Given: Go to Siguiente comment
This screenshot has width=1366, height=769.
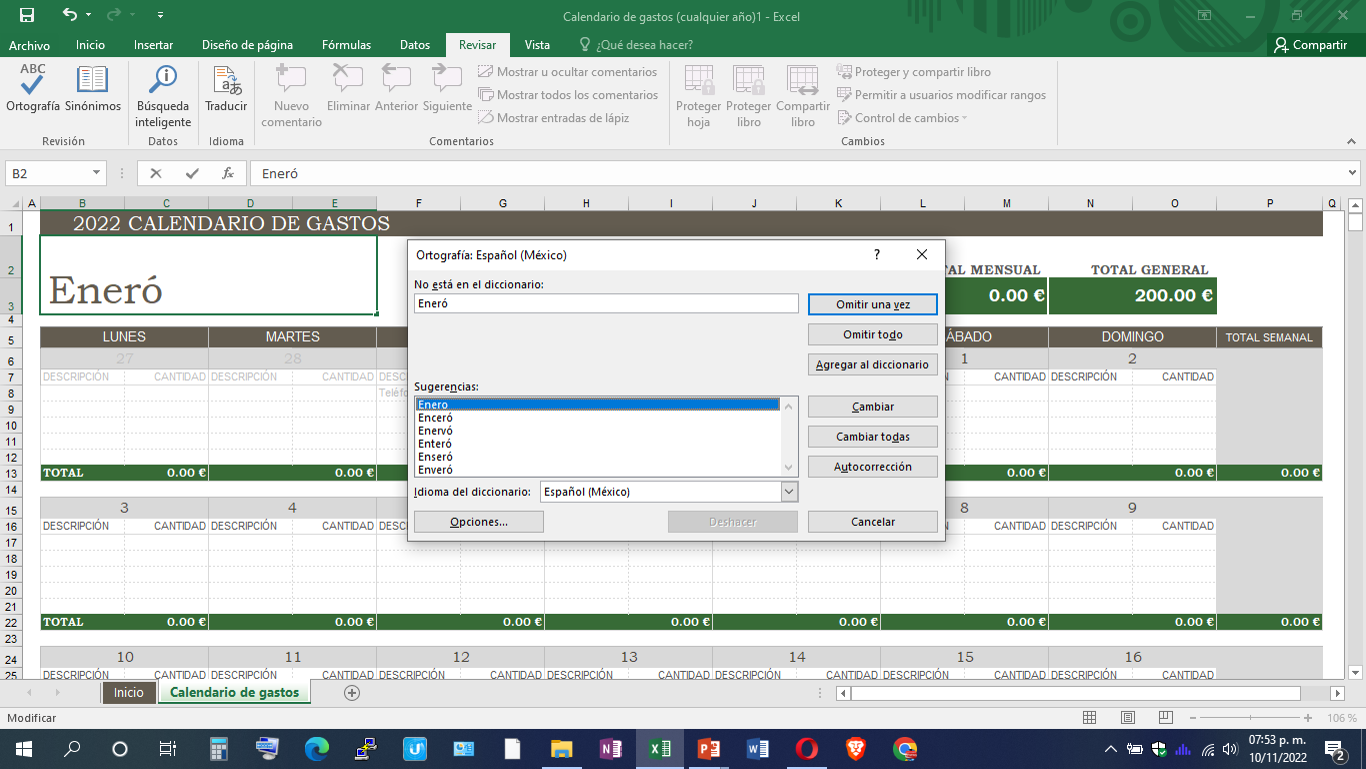Looking at the screenshot, I should (447, 88).
